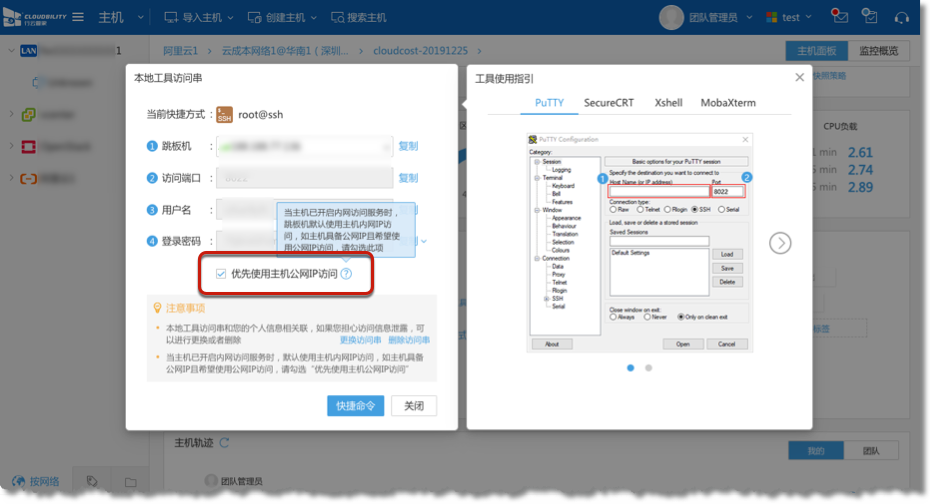This screenshot has width=930, height=504.
Task: Click the 团队管理员 user avatar
Action: tap(671, 17)
